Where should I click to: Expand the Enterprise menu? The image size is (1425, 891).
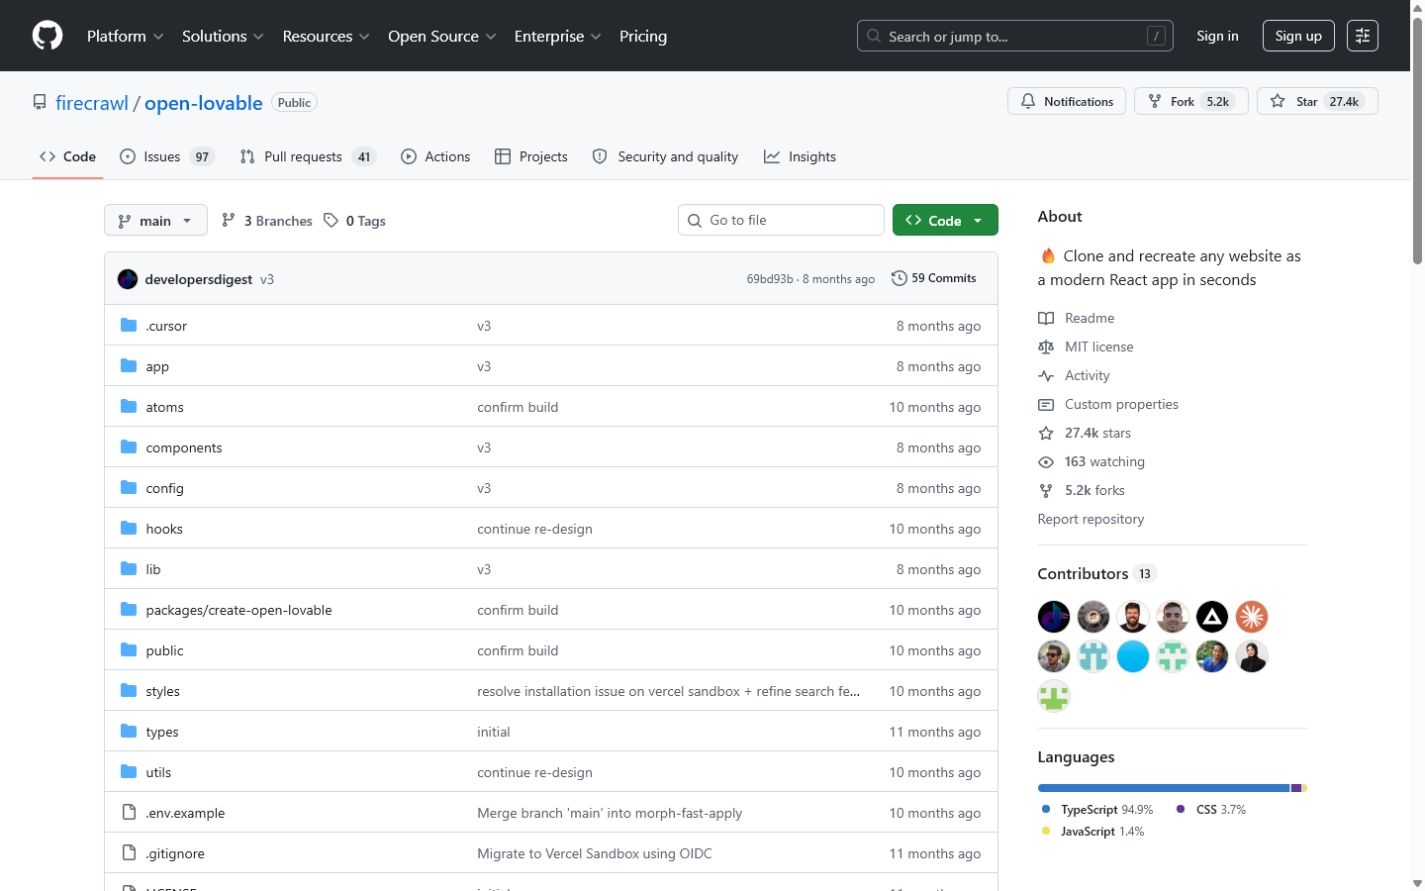coord(558,36)
